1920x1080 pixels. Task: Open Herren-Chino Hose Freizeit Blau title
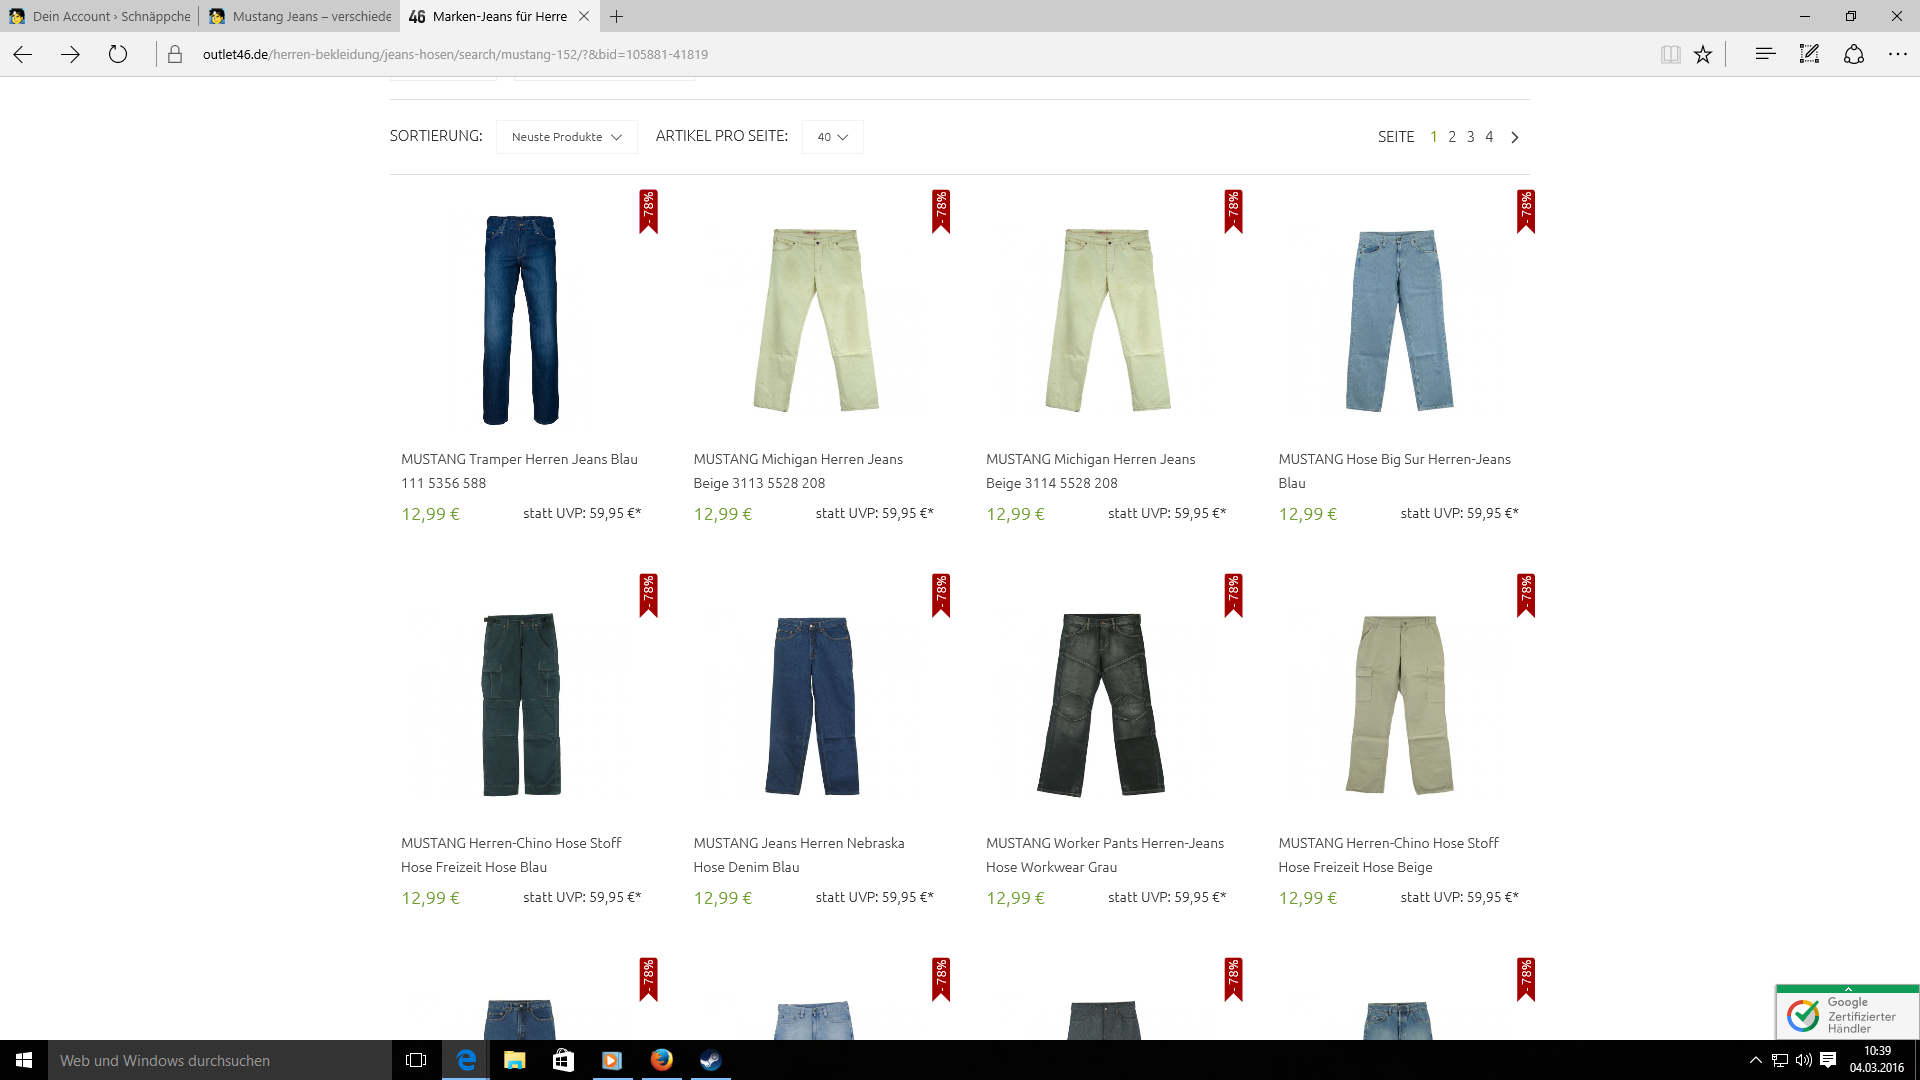coord(511,855)
